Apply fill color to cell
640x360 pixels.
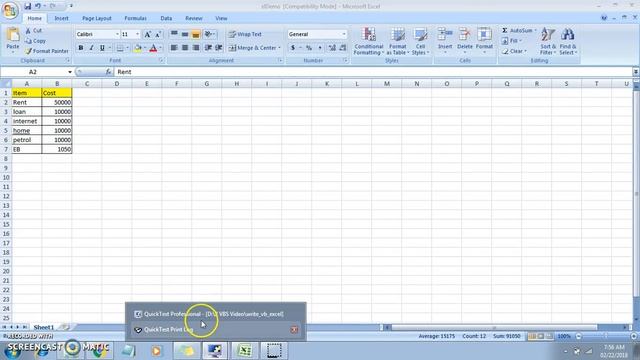[x=138, y=48]
